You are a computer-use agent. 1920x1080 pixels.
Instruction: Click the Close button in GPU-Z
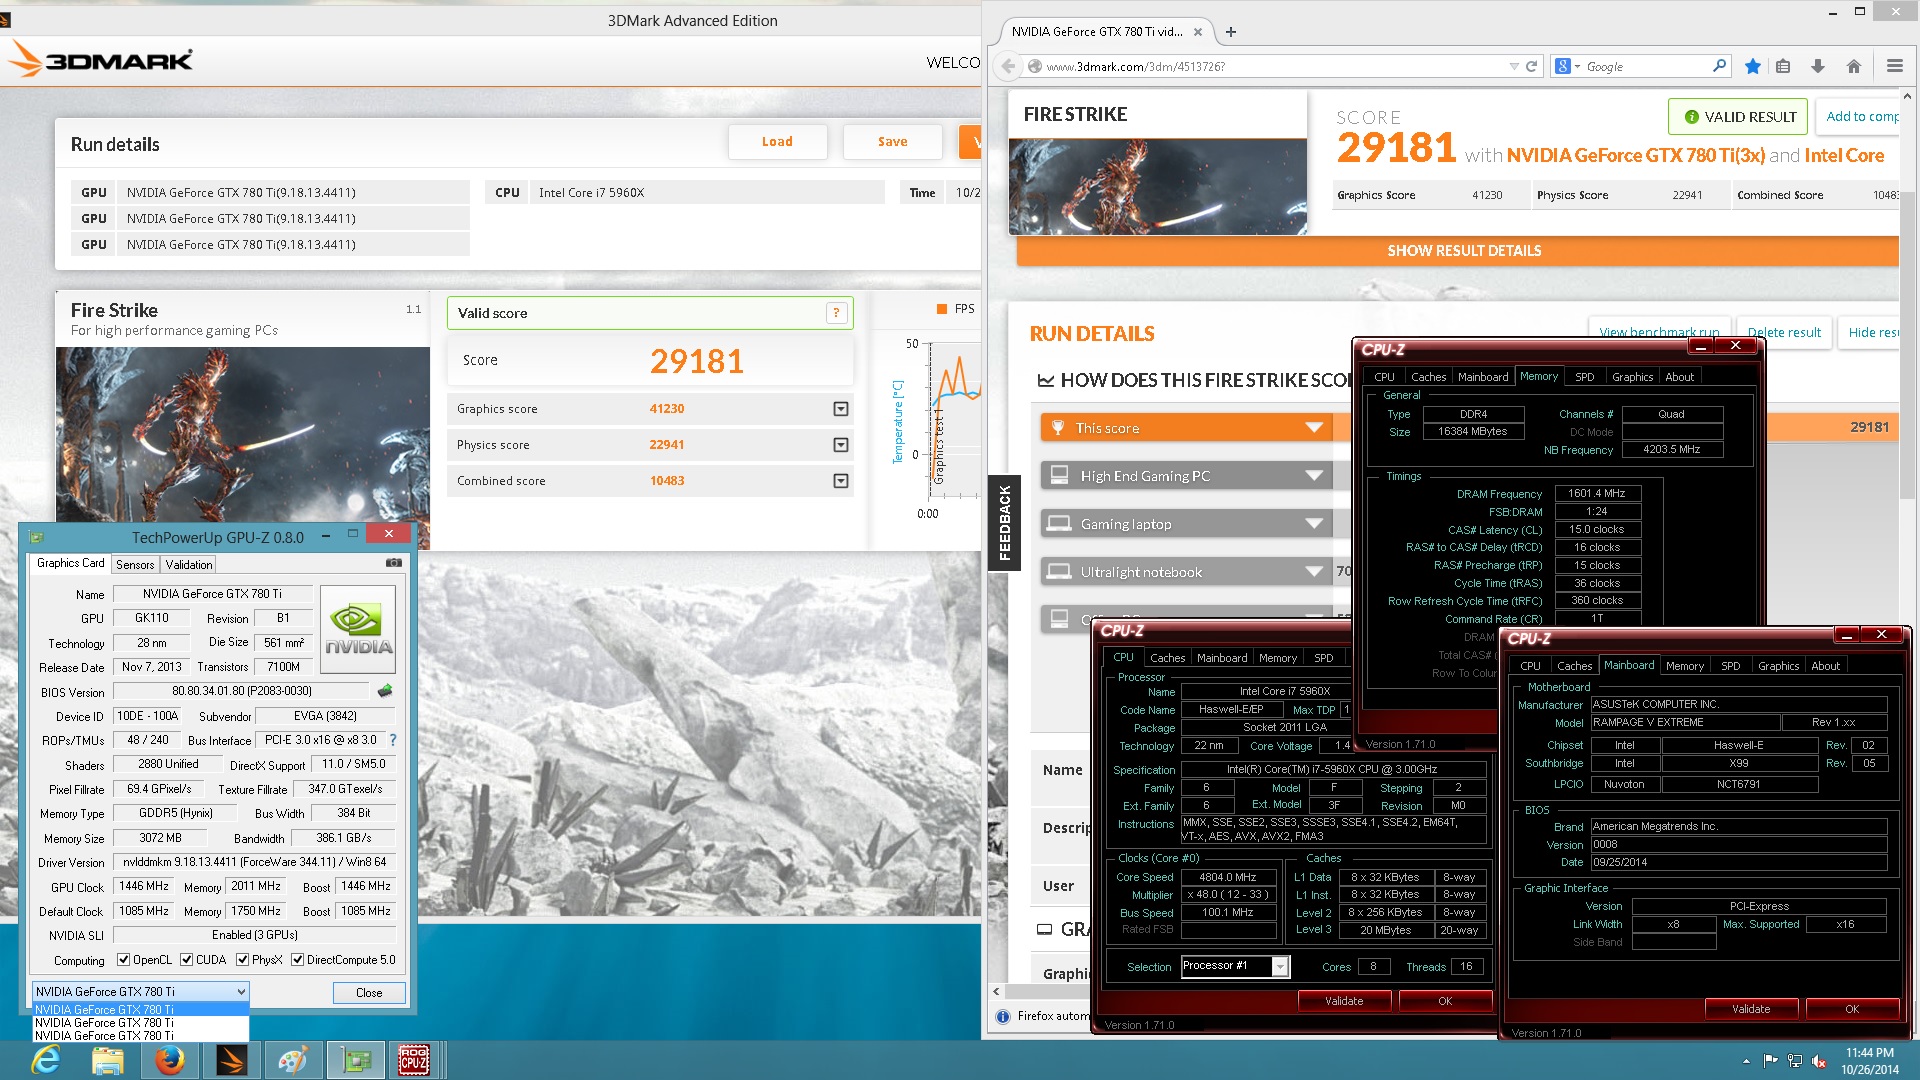tap(369, 993)
